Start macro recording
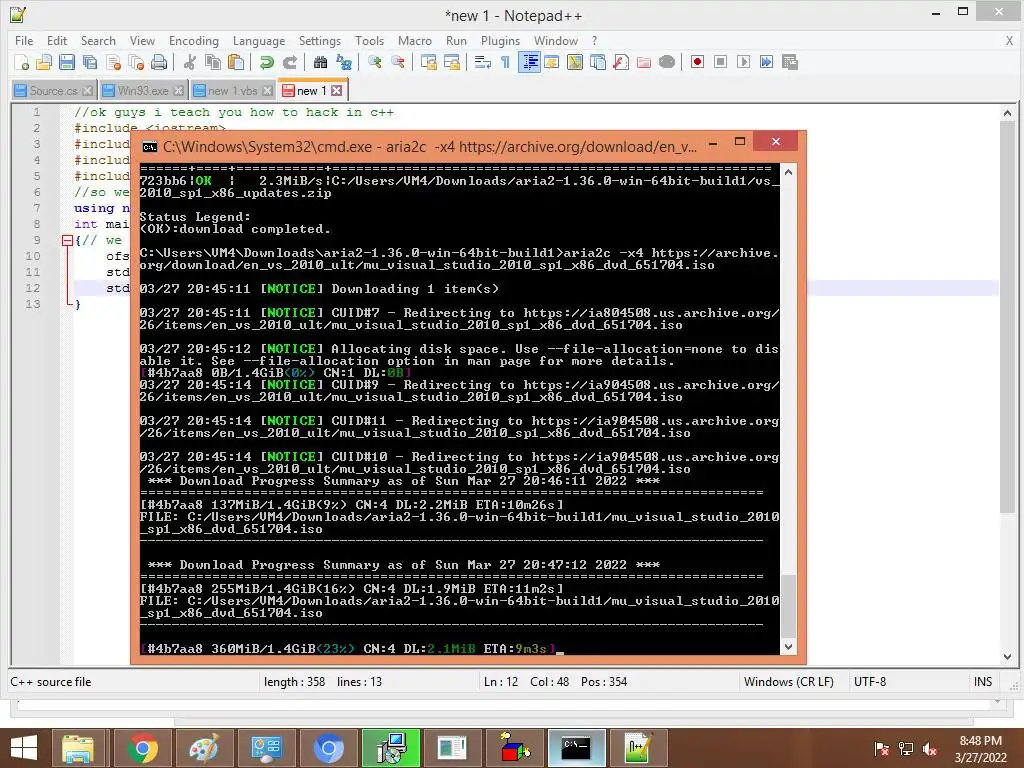The image size is (1024, 768). [697, 62]
